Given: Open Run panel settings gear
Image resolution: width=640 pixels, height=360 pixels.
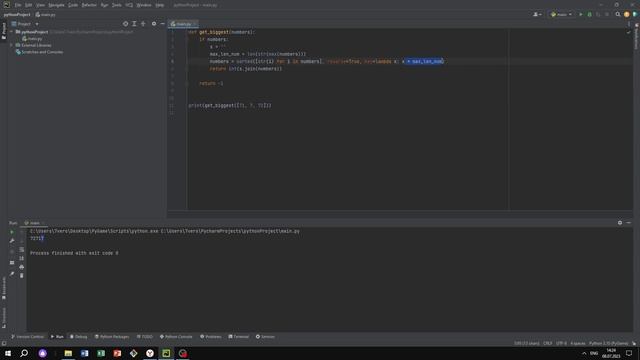Looking at the screenshot, I should point(620,223).
